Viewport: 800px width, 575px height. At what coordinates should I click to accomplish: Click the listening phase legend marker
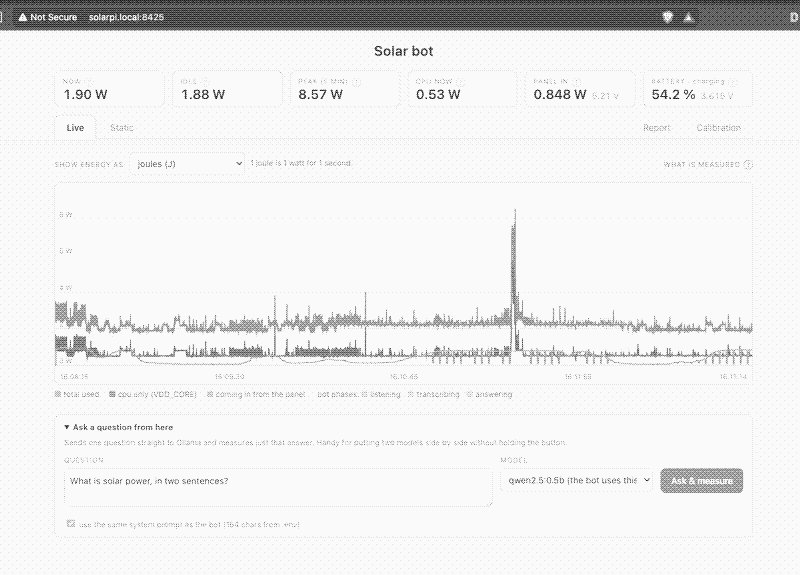[x=364, y=394]
